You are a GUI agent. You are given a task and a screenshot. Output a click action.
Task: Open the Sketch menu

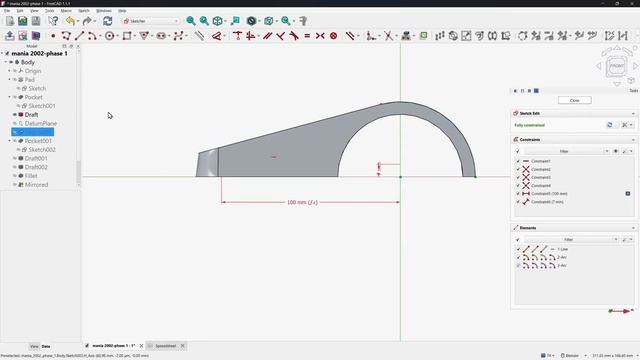pos(84,11)
